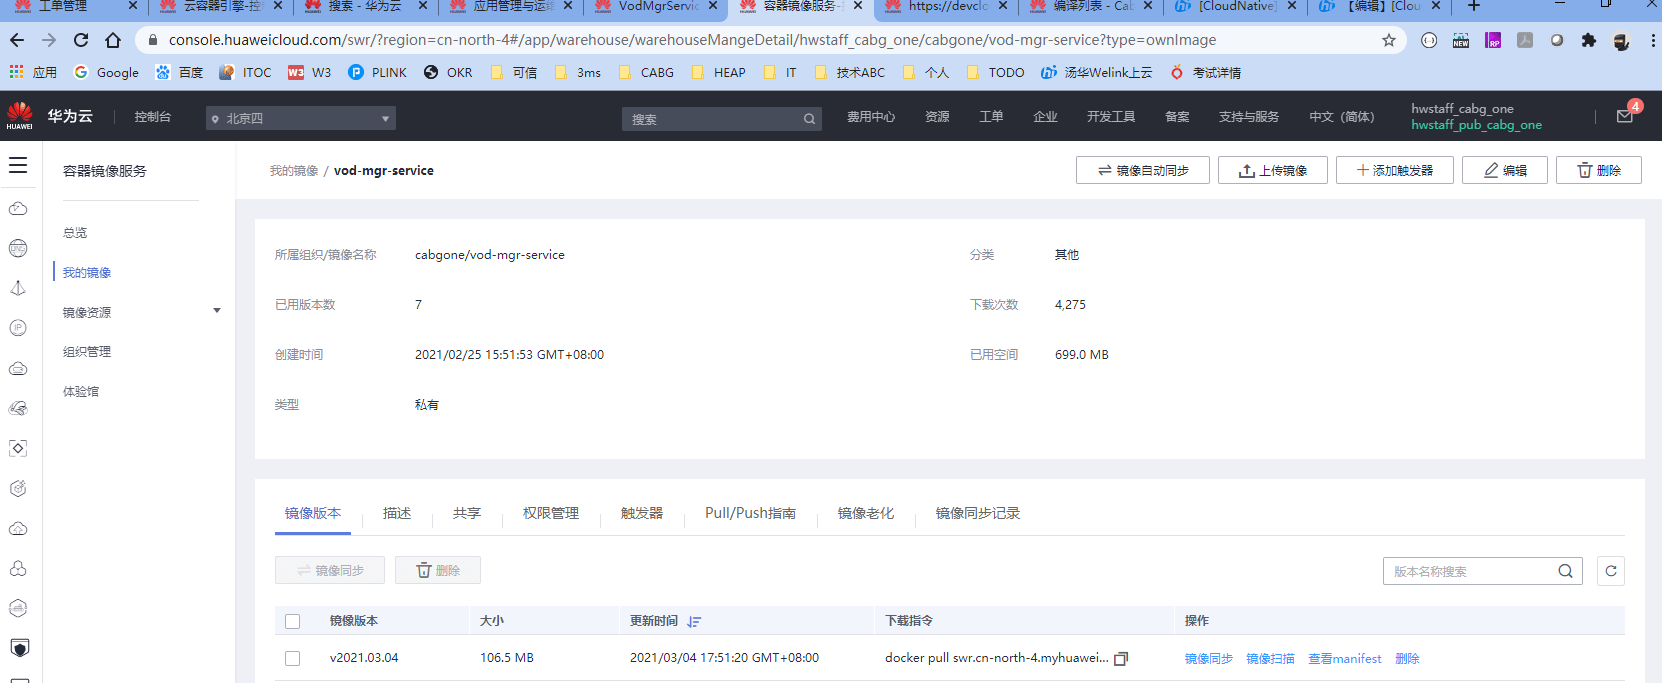1662x683 pixels.
Task: Open 总览 in sidebar
Action: point(75,233)
